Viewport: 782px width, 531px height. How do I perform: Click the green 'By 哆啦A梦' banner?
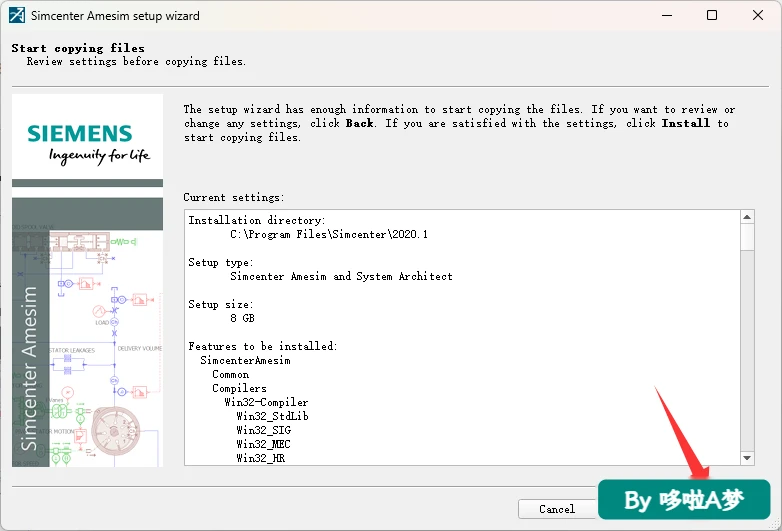tap(684, 500)
